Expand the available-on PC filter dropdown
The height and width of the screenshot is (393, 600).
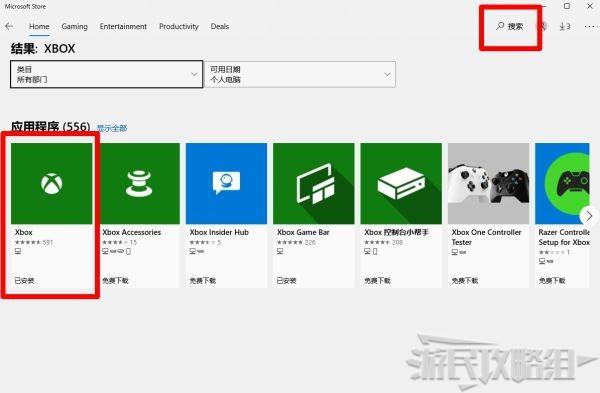tap(300, 74)
